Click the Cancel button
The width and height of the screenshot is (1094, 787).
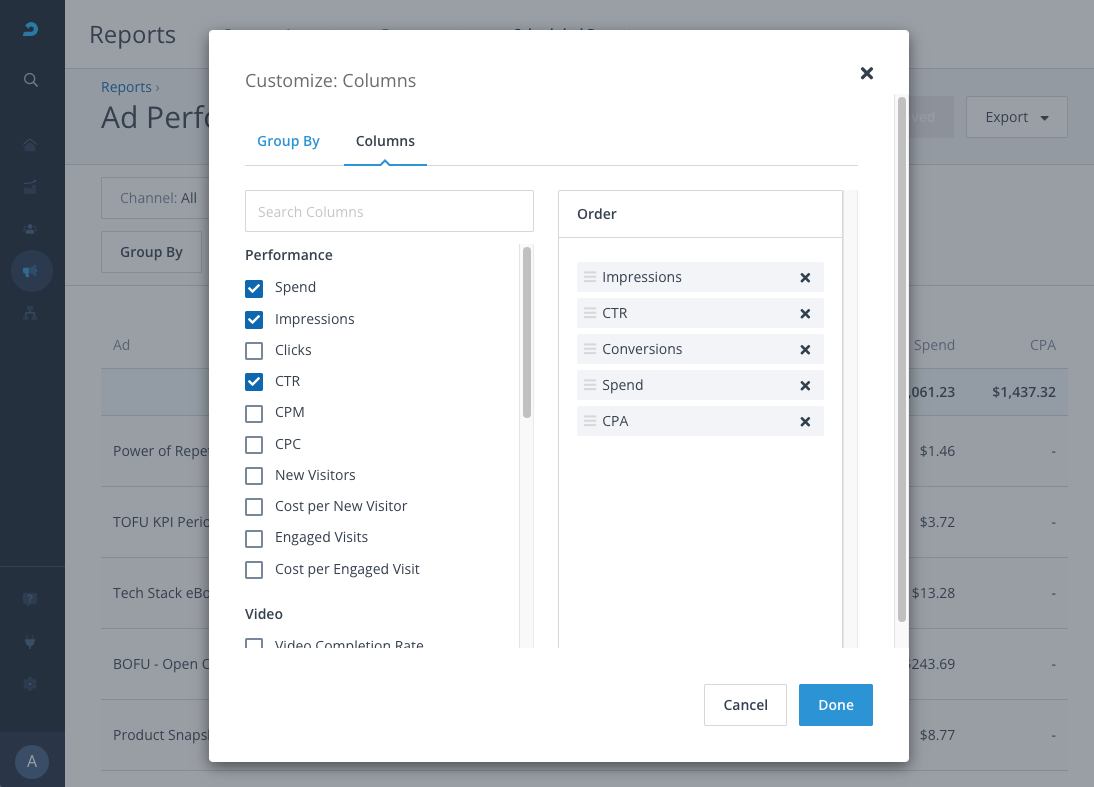pyautogui.click(x=745, y=705)
